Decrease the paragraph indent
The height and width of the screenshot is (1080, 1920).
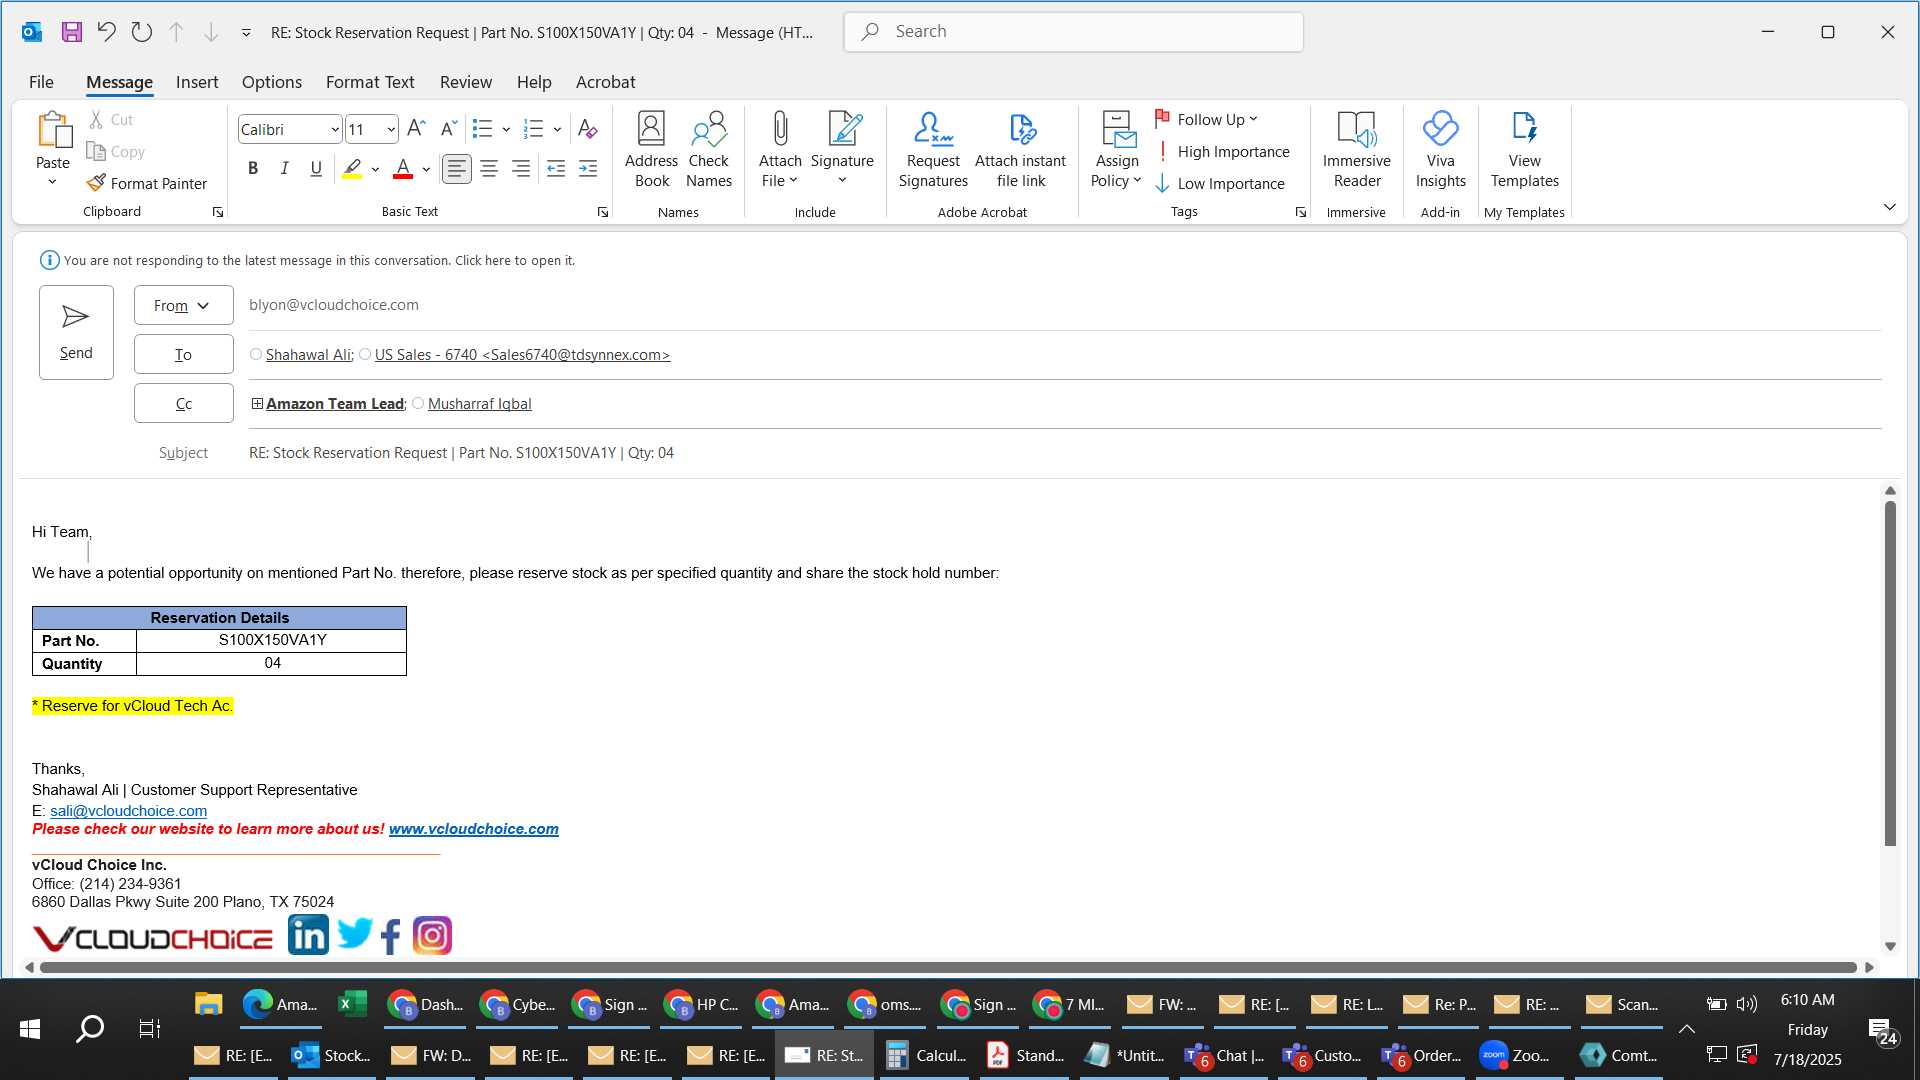(x=556, y=169)
